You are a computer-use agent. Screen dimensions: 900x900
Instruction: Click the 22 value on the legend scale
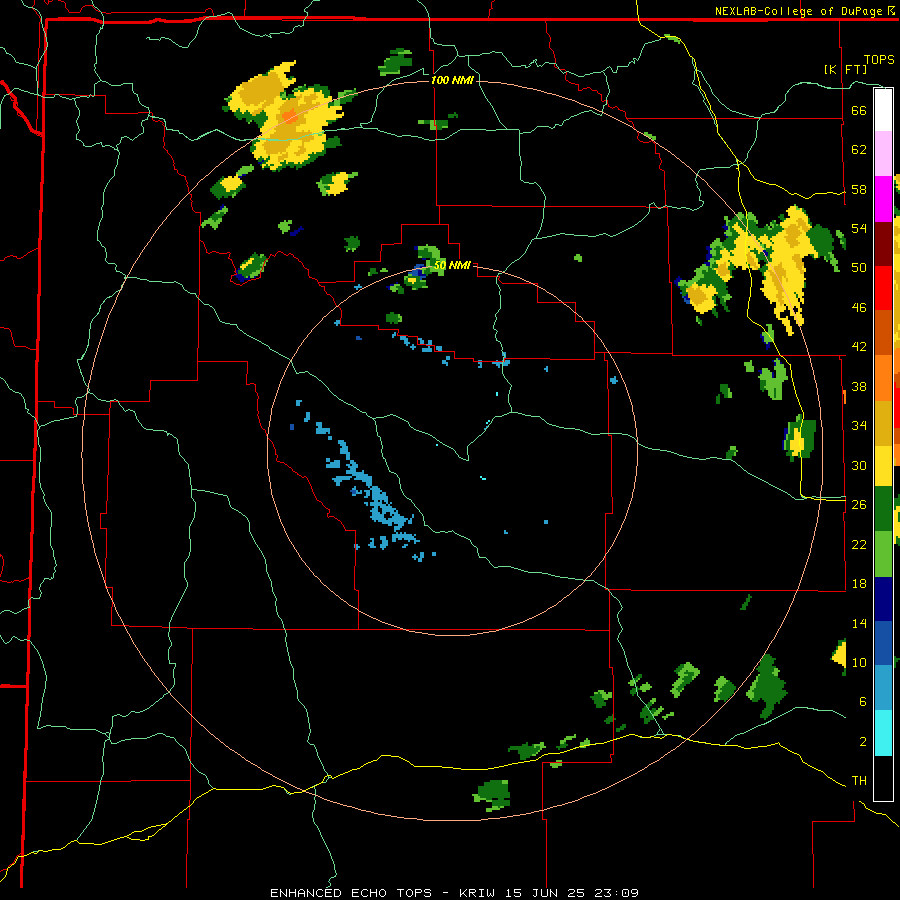point(859,544)
